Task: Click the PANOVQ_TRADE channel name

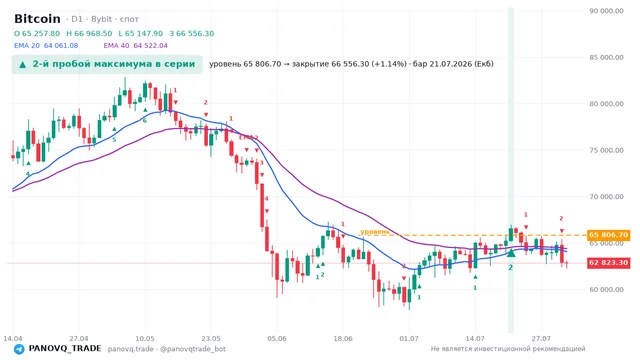Action: (x=65, y=349)
